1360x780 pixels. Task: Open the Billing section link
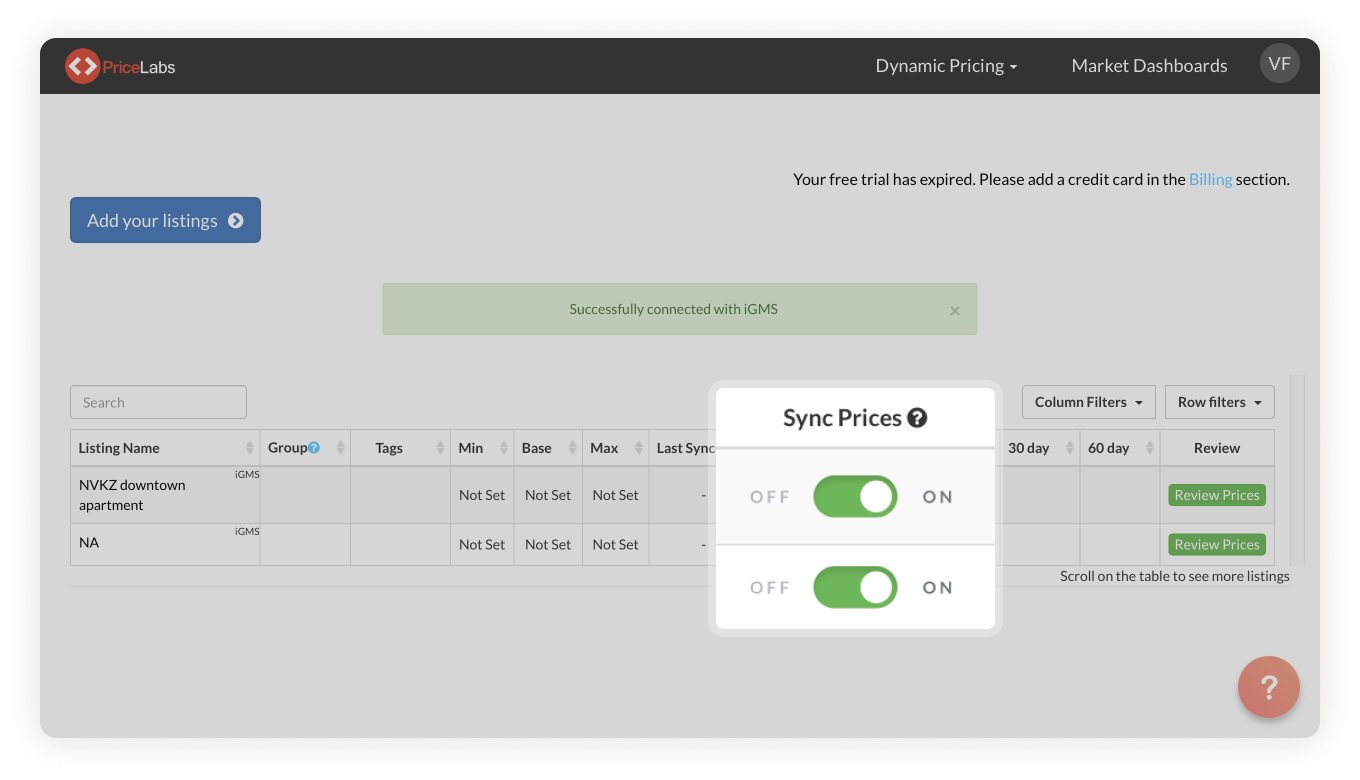point(1210,180)
